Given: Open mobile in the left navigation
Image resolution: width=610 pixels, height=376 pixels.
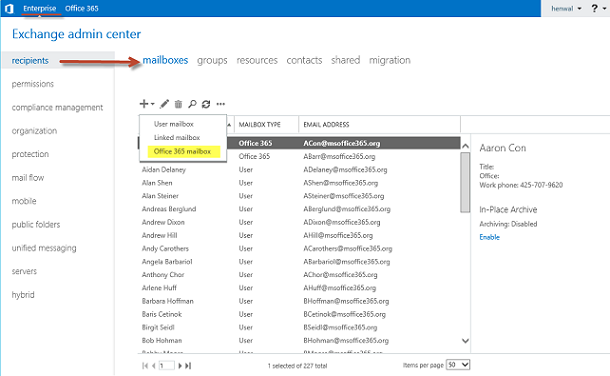Looking at the screenshot, I should [x=24, y=201].
